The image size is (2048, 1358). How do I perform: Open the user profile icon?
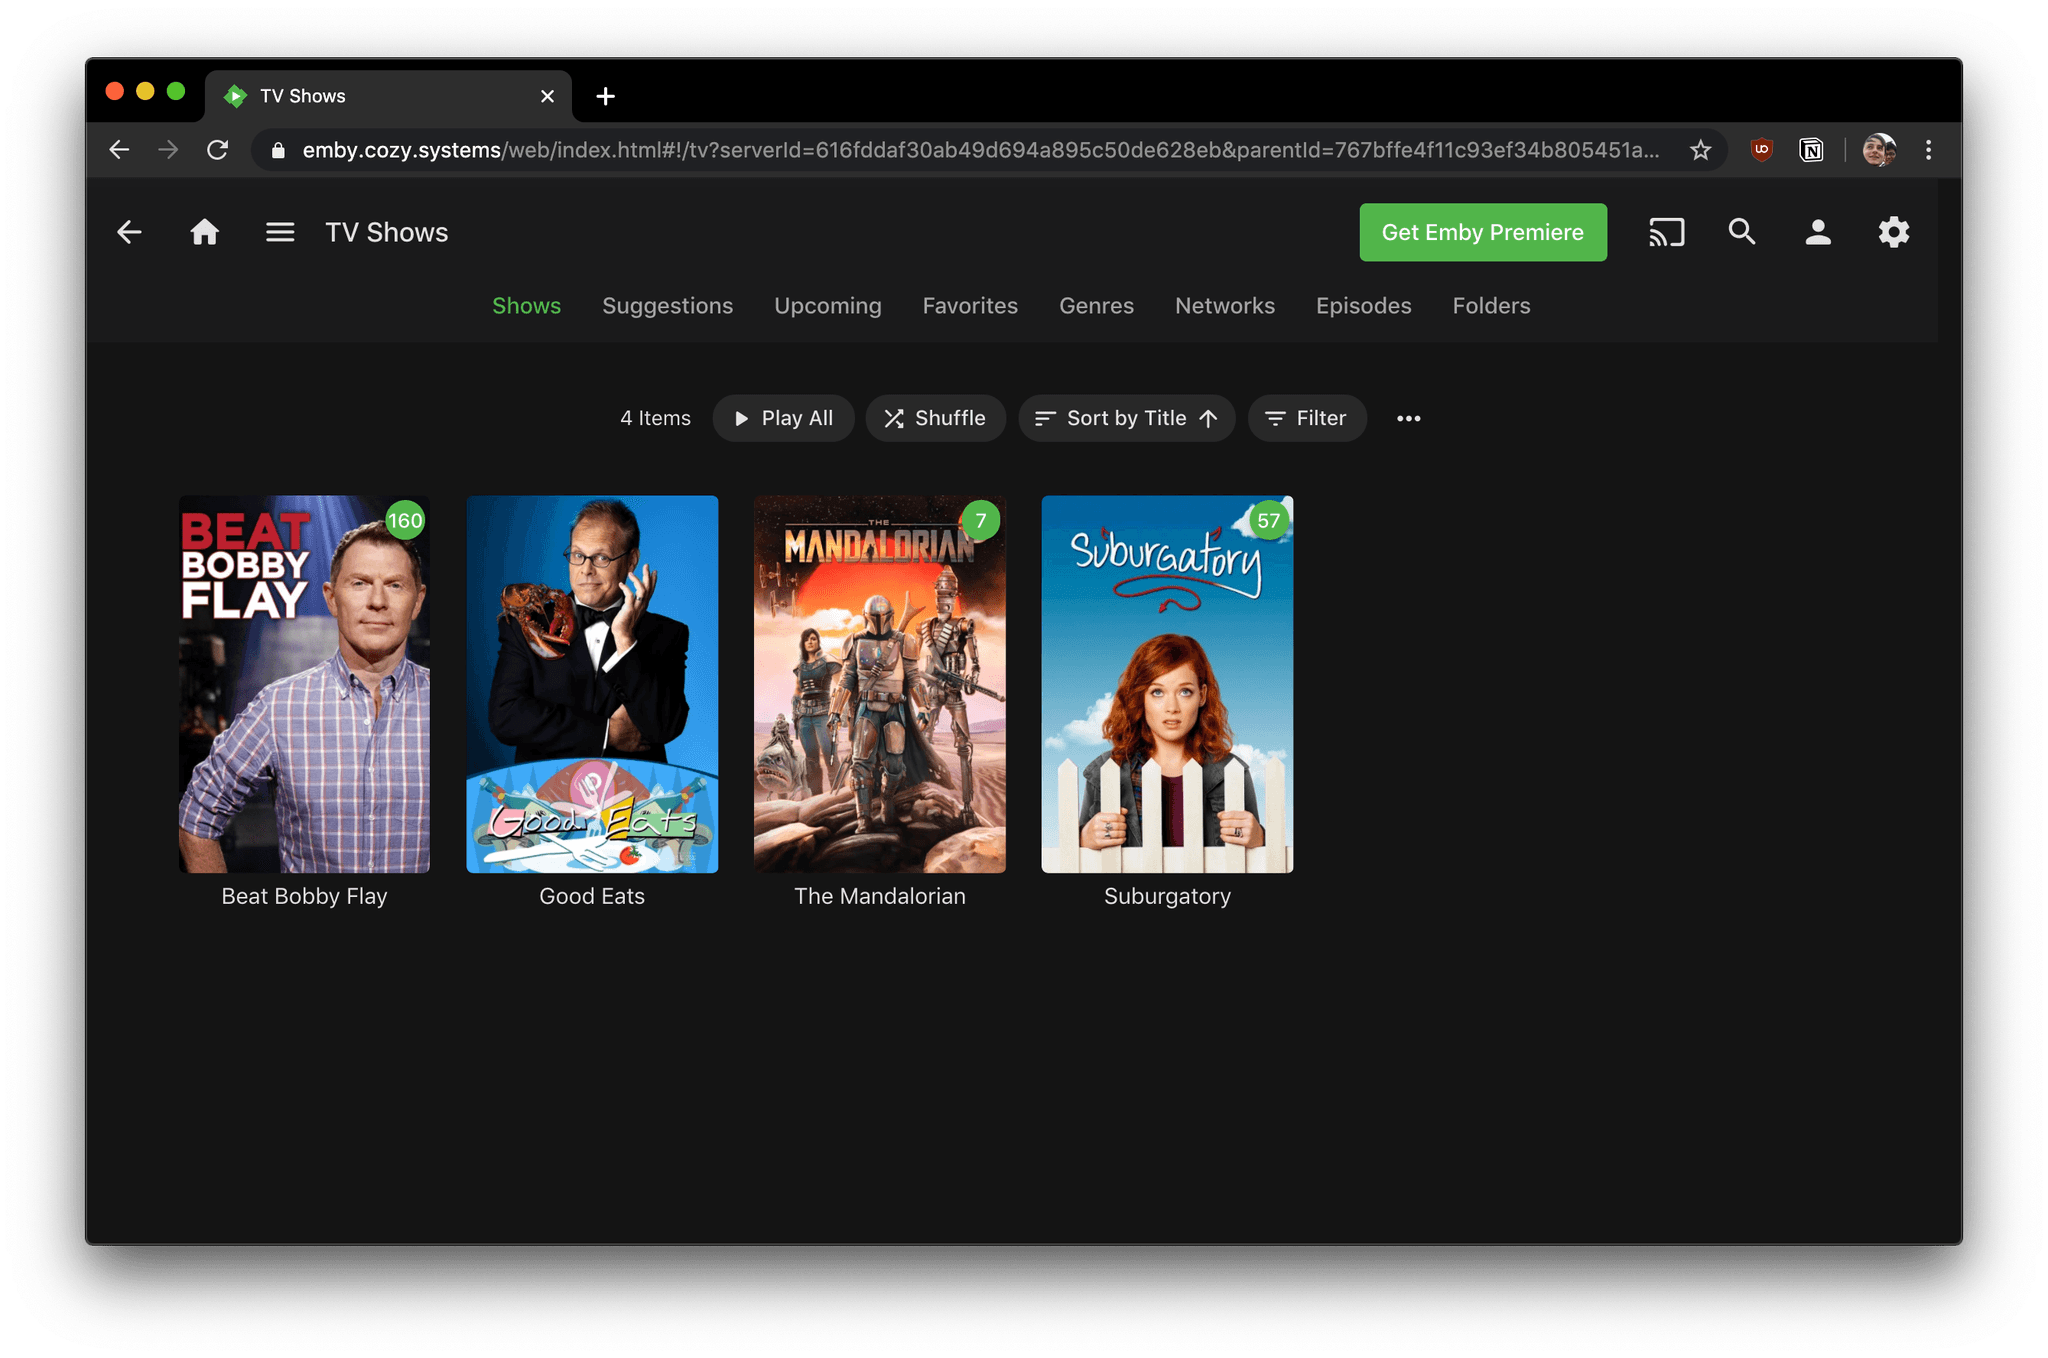1818,232
